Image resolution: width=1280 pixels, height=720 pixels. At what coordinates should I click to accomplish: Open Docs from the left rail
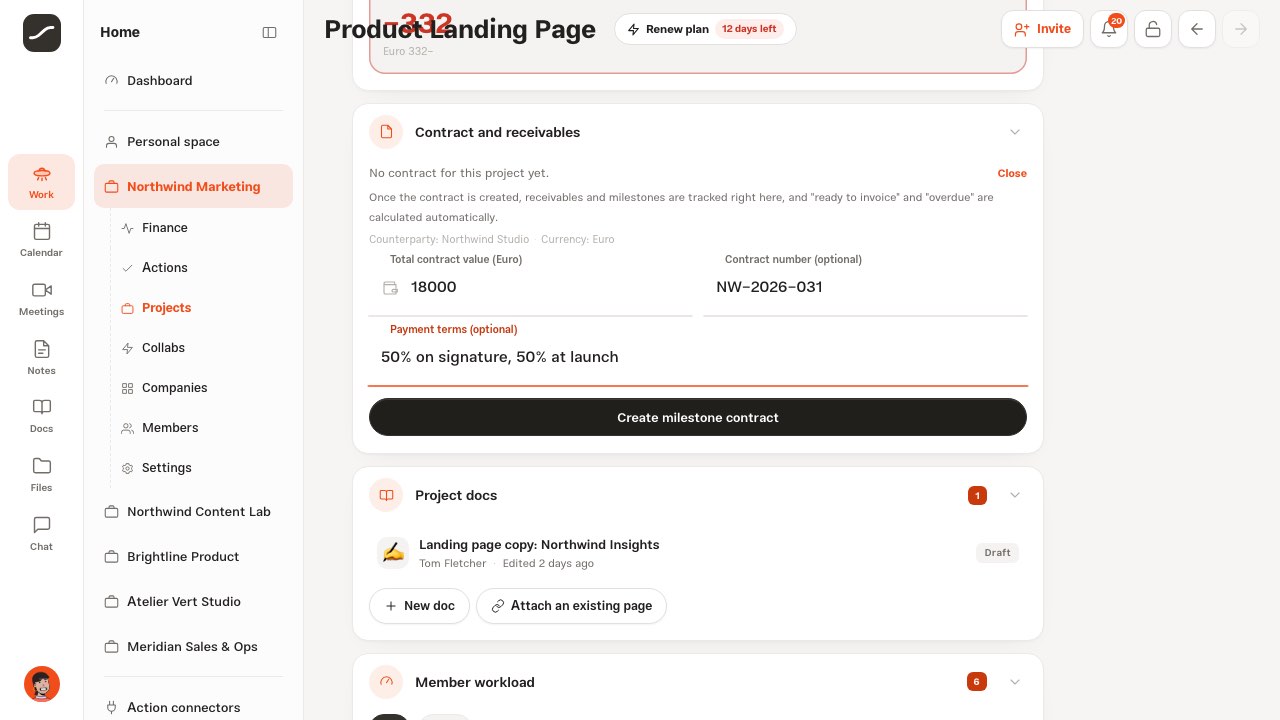pos(41,416)
